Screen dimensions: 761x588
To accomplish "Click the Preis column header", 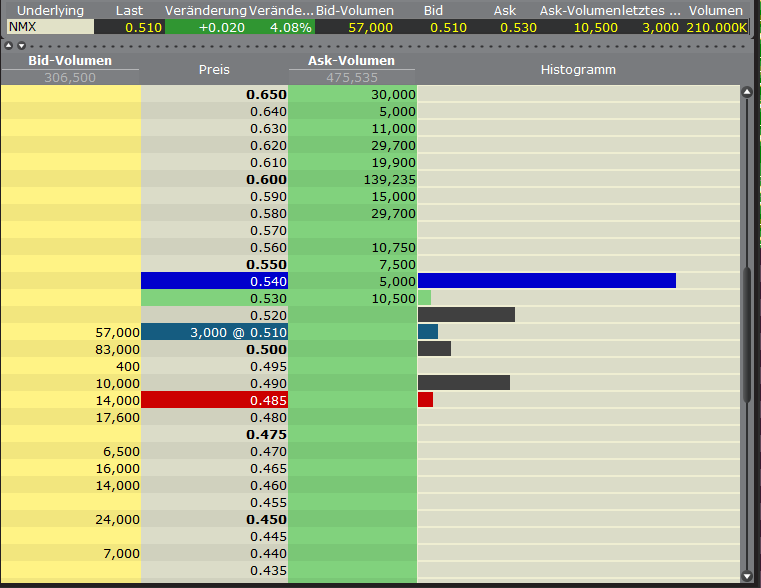I will (214, 70).
